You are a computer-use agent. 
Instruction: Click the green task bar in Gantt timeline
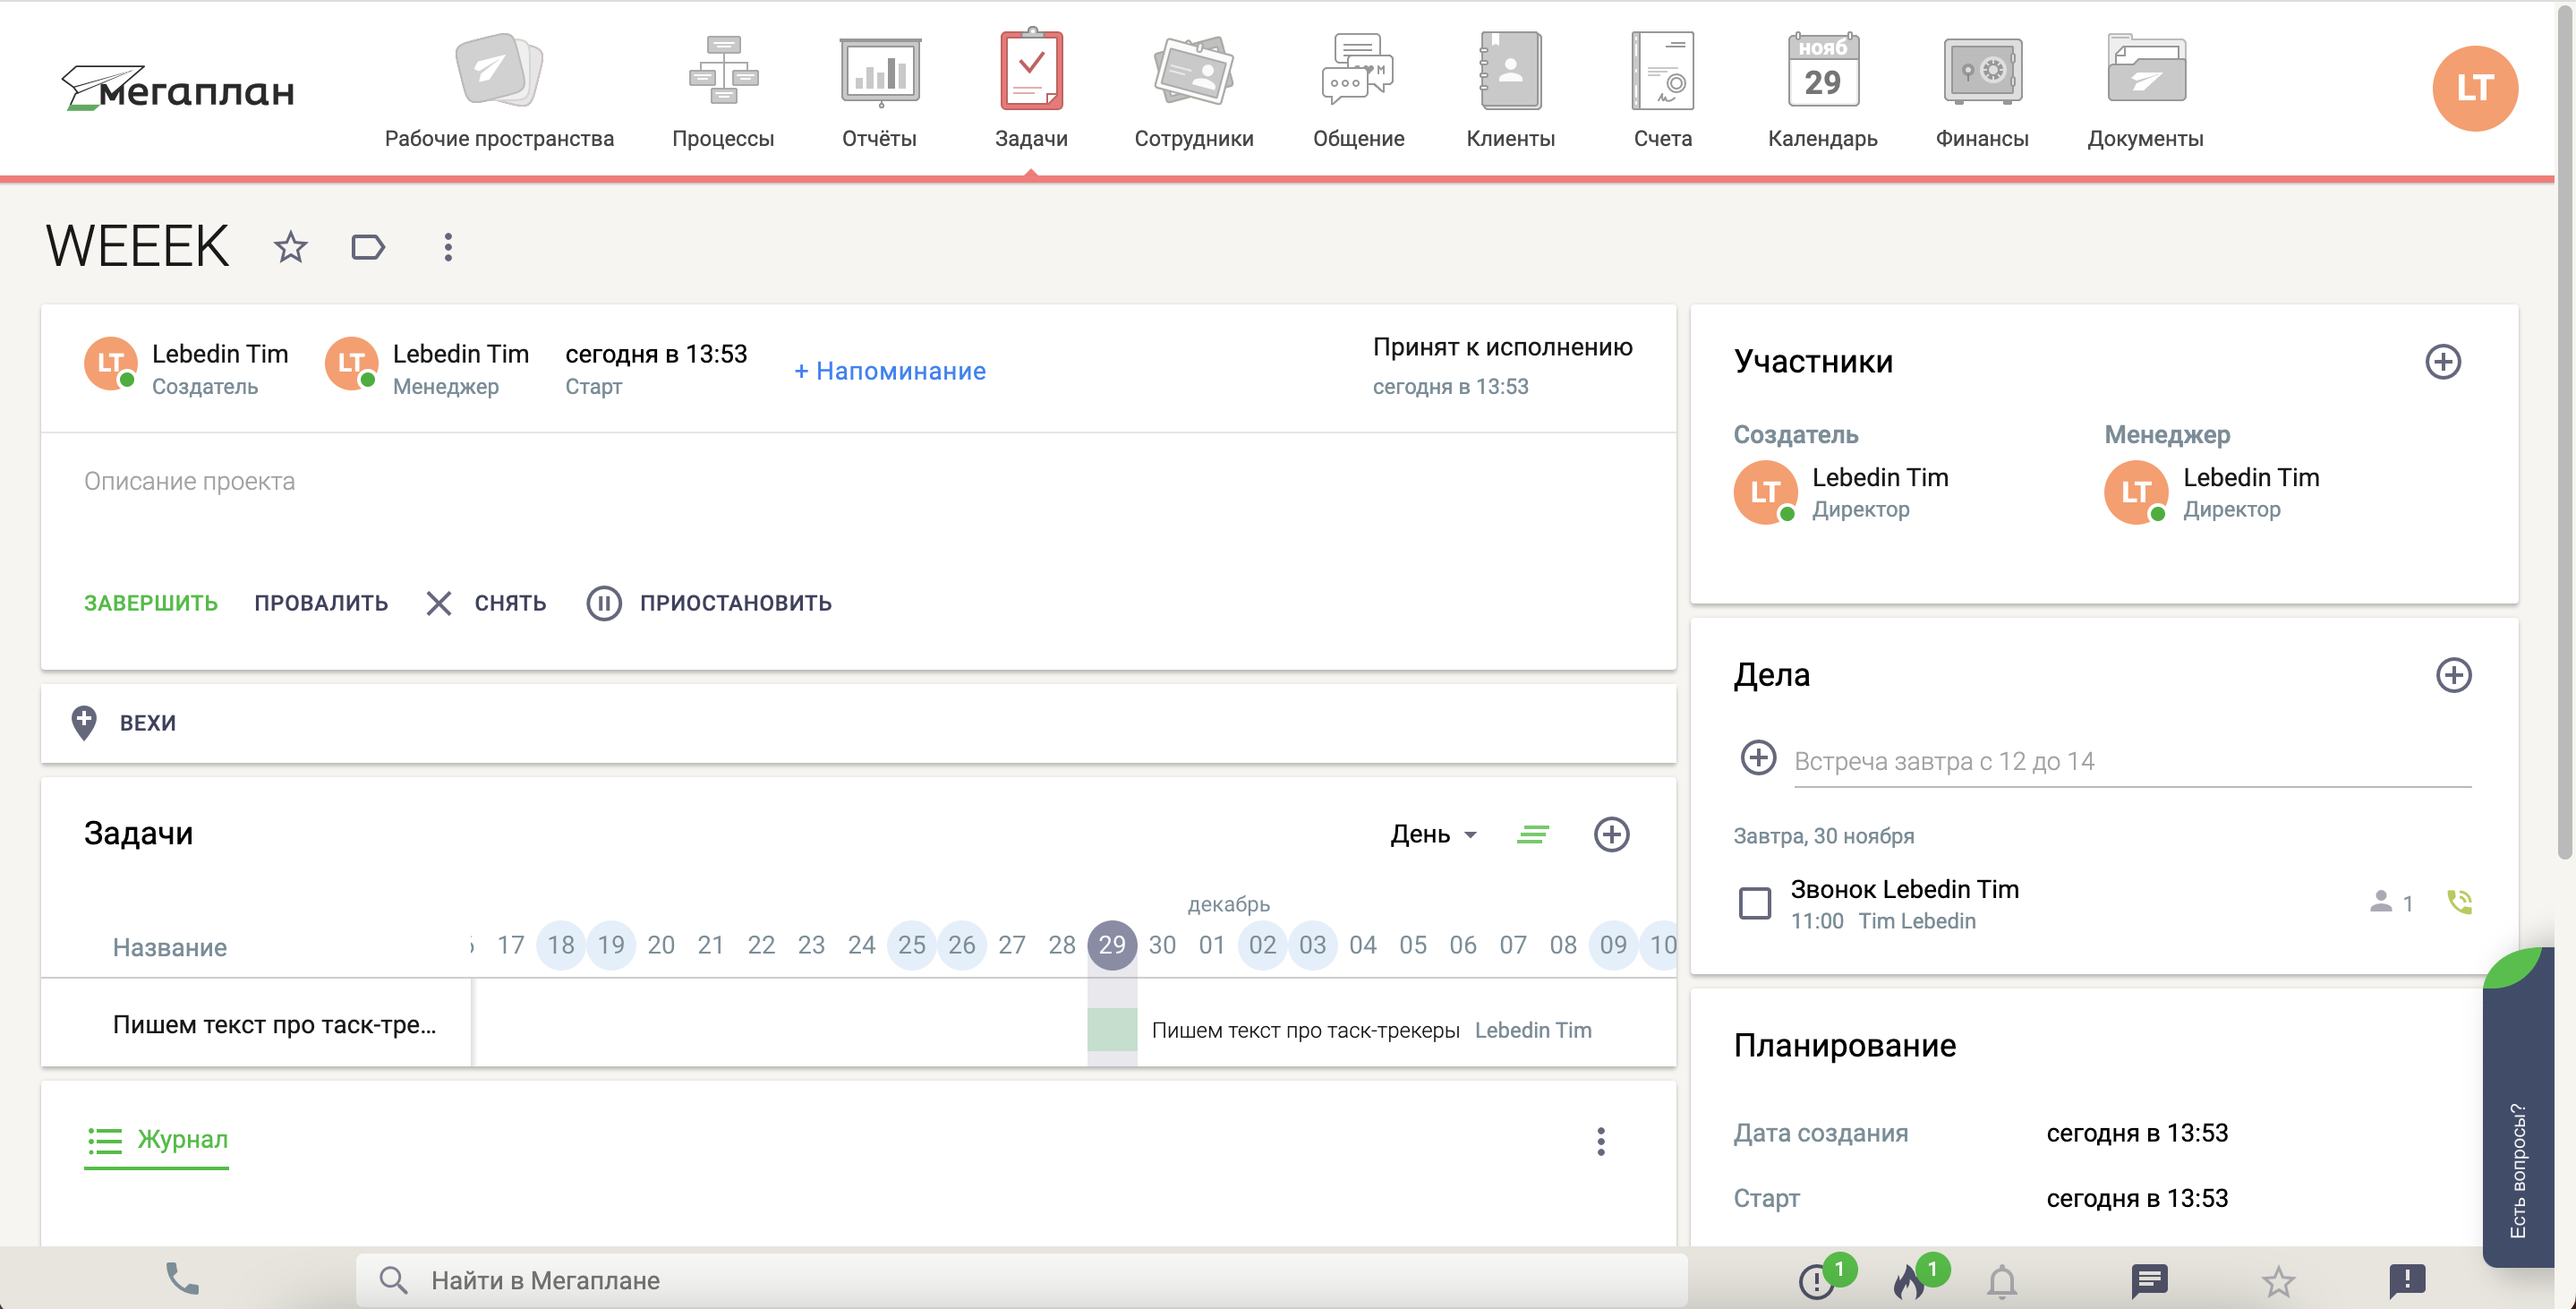[x=1111, y=1029]
